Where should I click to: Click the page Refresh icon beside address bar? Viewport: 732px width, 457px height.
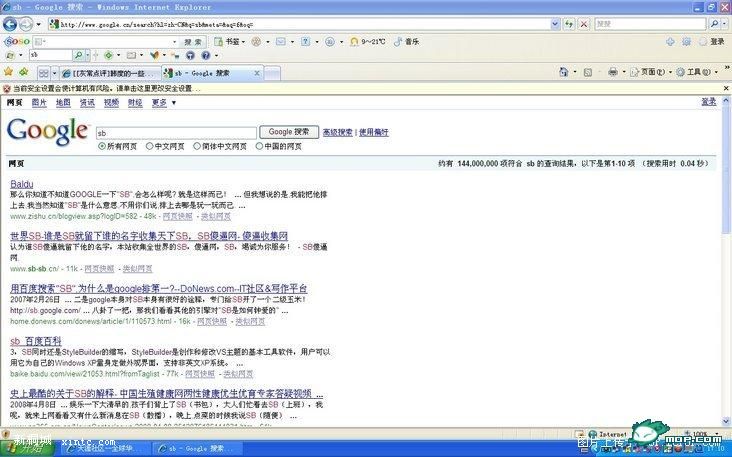568,23
